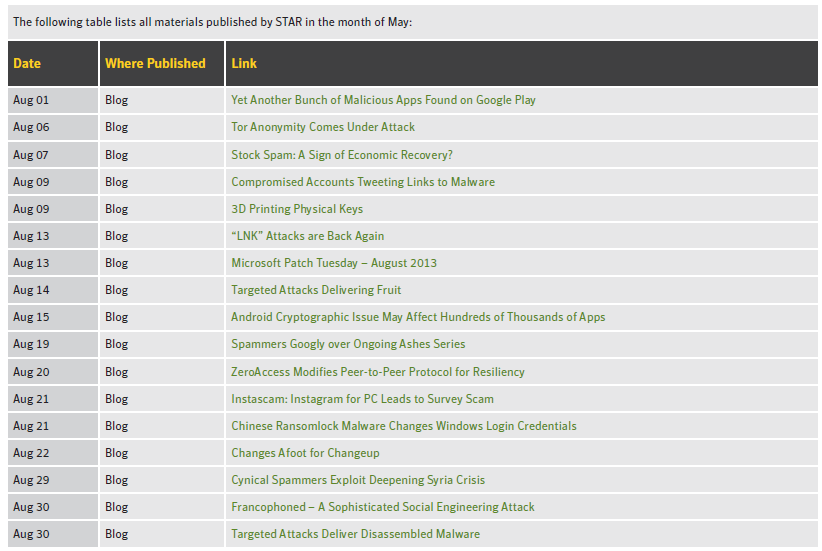Open '3D Printing Physical Keys' link
Image resolution: width=822 pixels, height=551 pixels.
click(x=297, y=209)
